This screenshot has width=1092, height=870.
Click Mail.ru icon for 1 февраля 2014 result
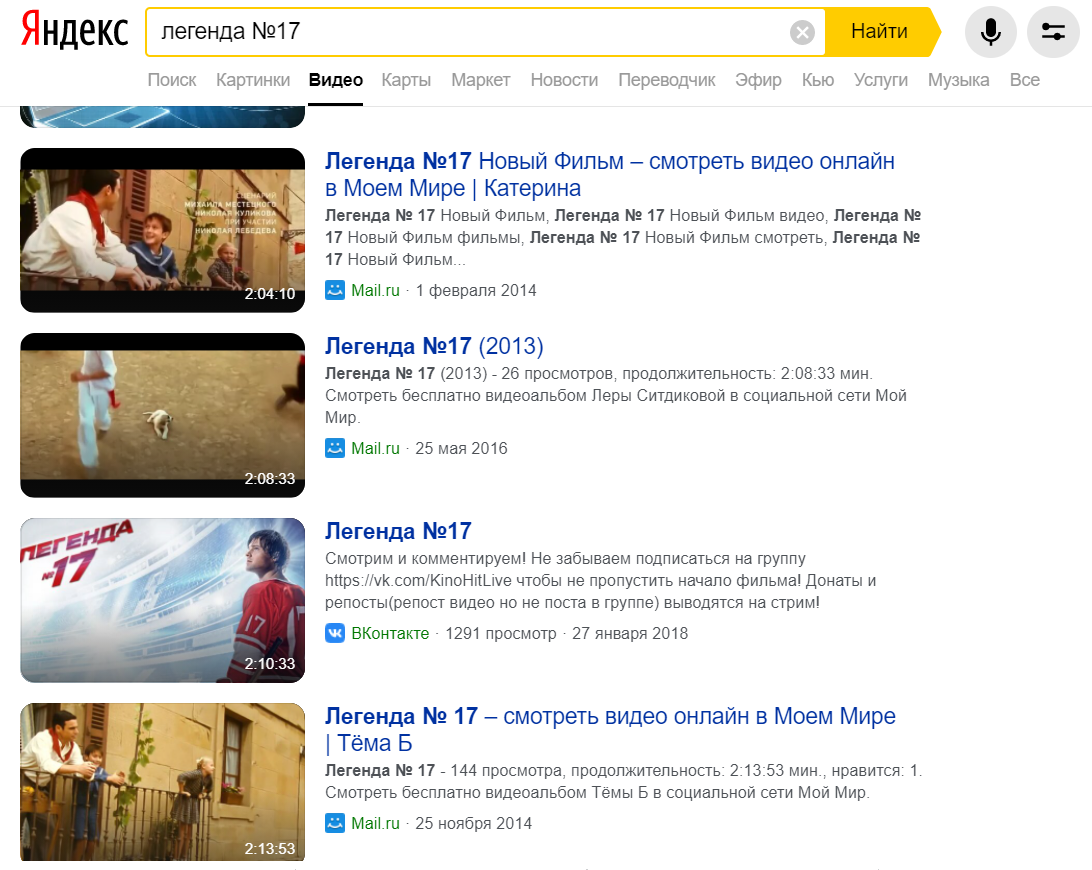(x=335, y=290)
